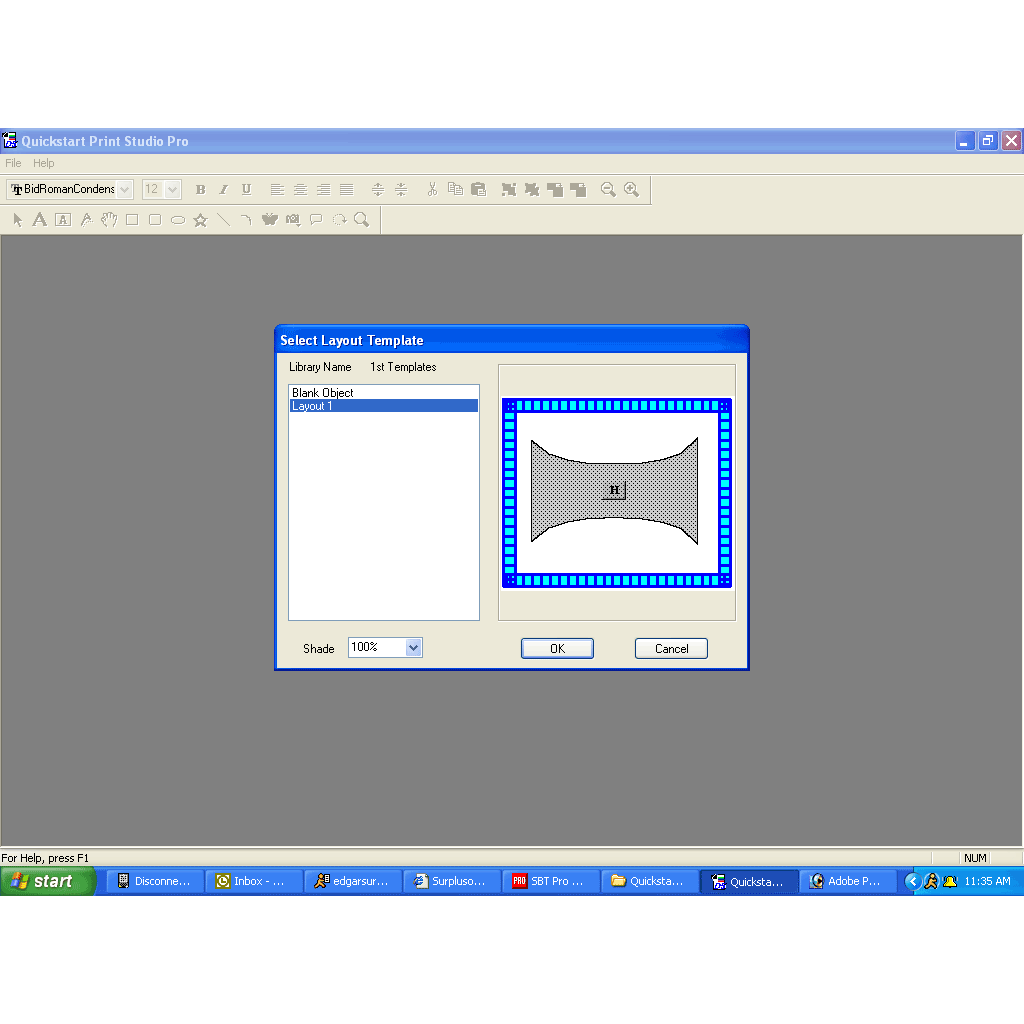This screenshot has height=1024, width=1024.
Task: Click the layout preview thumbnail
Action: pyautogui.click(x=616, y=492)
